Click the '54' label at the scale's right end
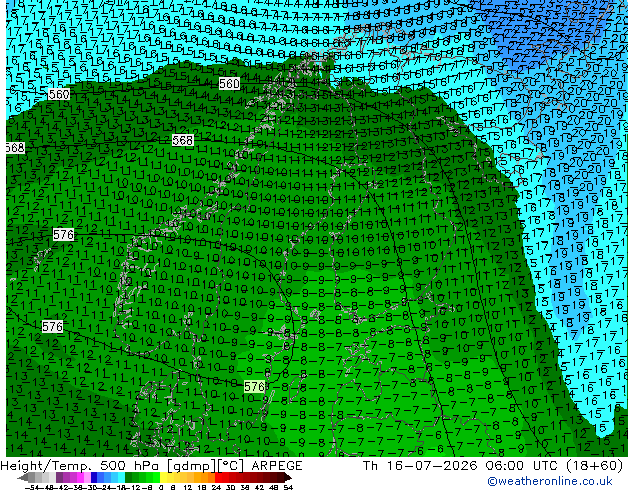634x490 pixels. point(288,487)
